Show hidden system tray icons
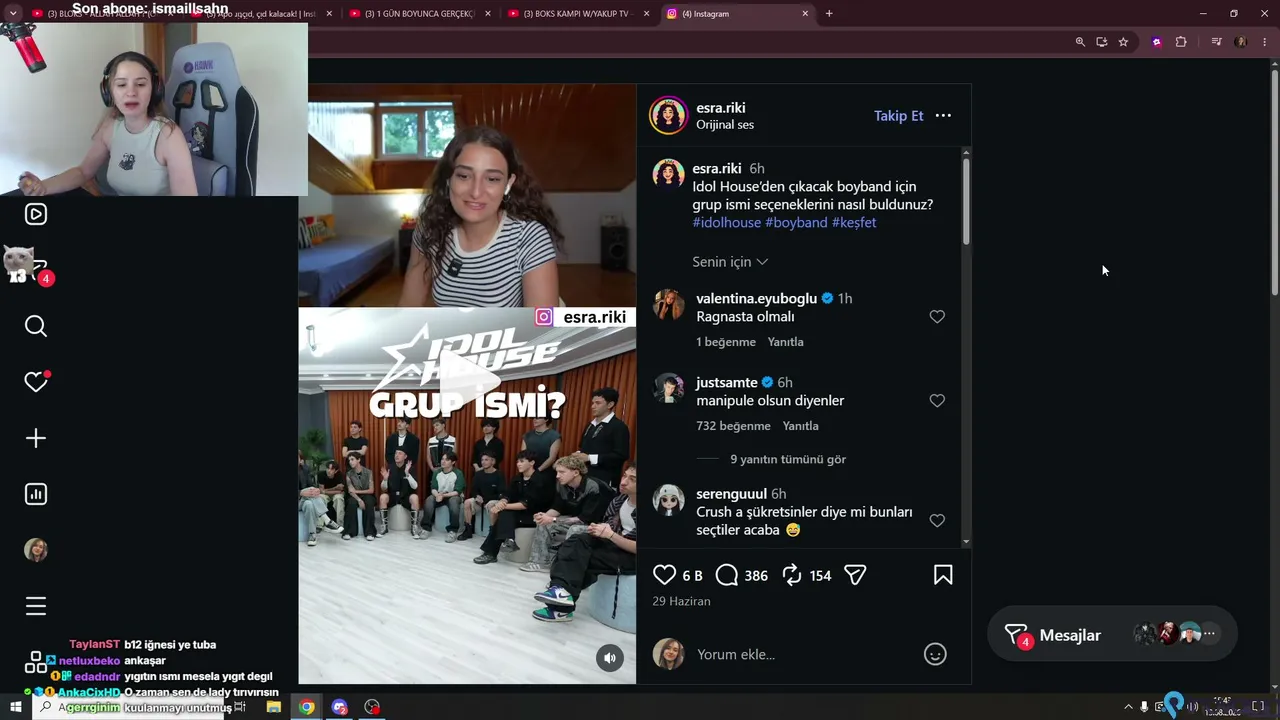1280x720 pixels. pos(1129,707)
